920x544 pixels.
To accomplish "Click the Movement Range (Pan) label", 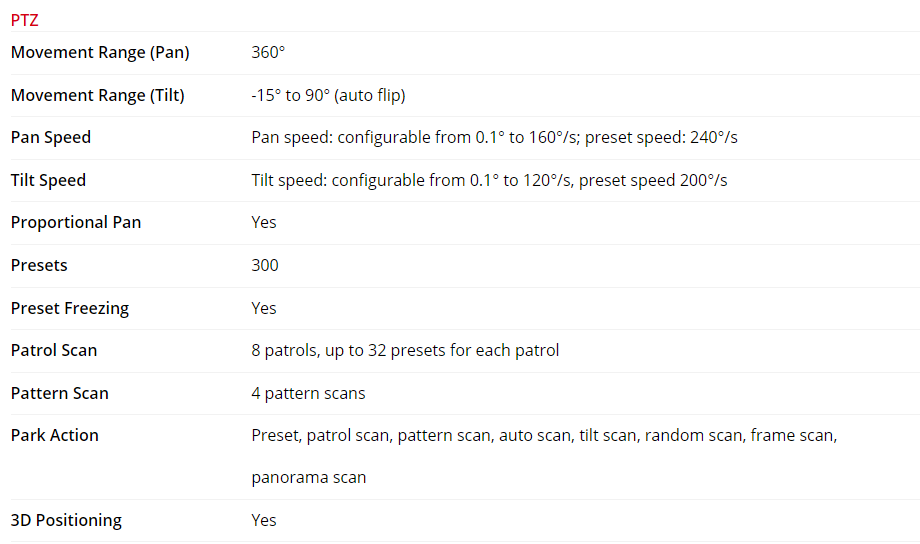I will pos(100,53).
